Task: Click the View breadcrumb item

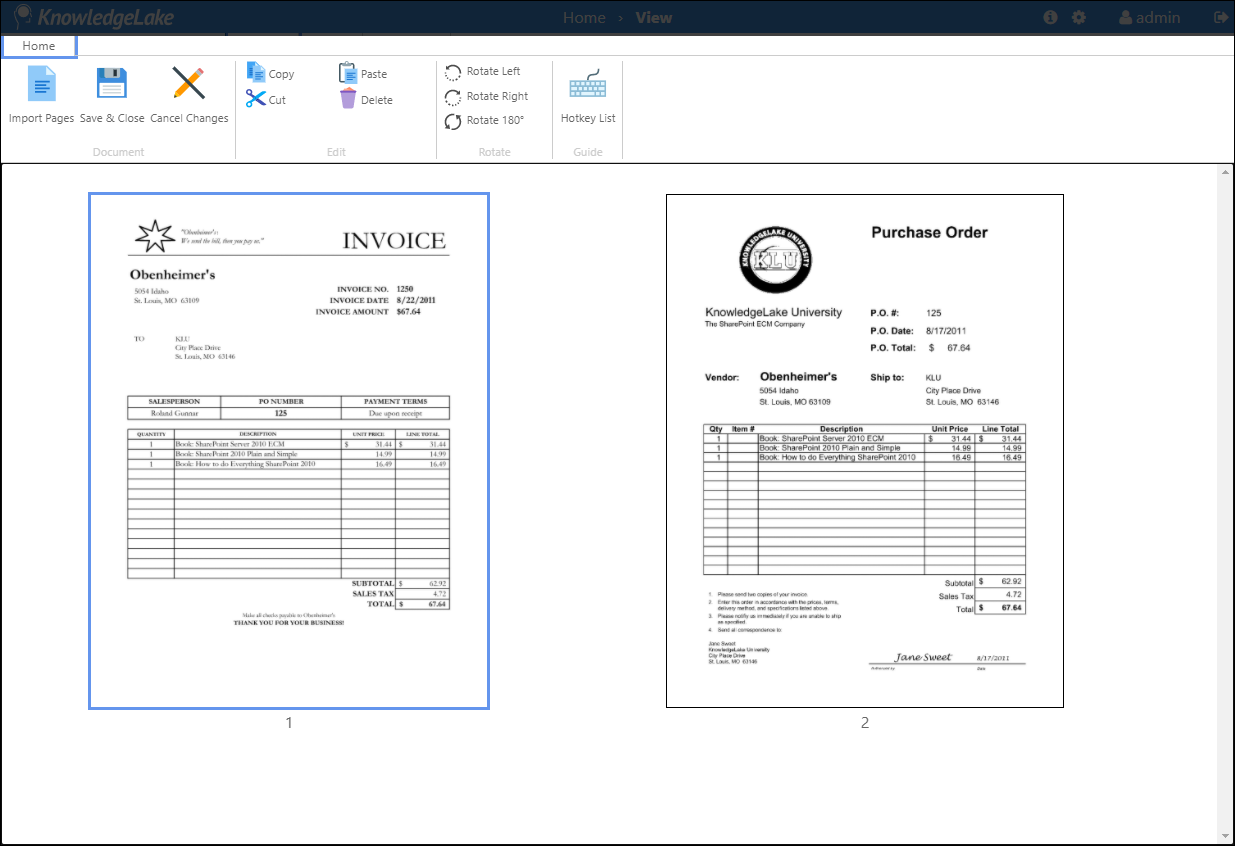Action: pyautogui.click(x=654, y=17)
